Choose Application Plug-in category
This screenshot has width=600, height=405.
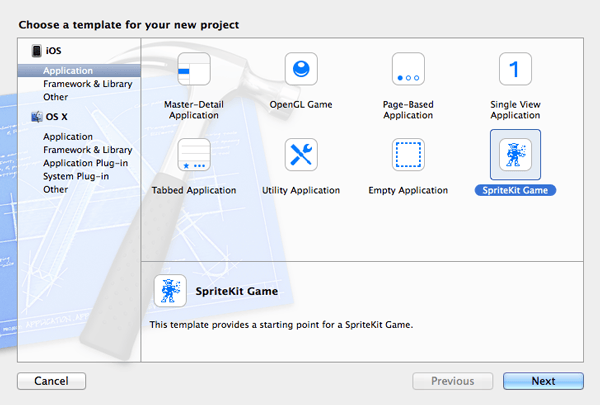(x=82, y=163)
